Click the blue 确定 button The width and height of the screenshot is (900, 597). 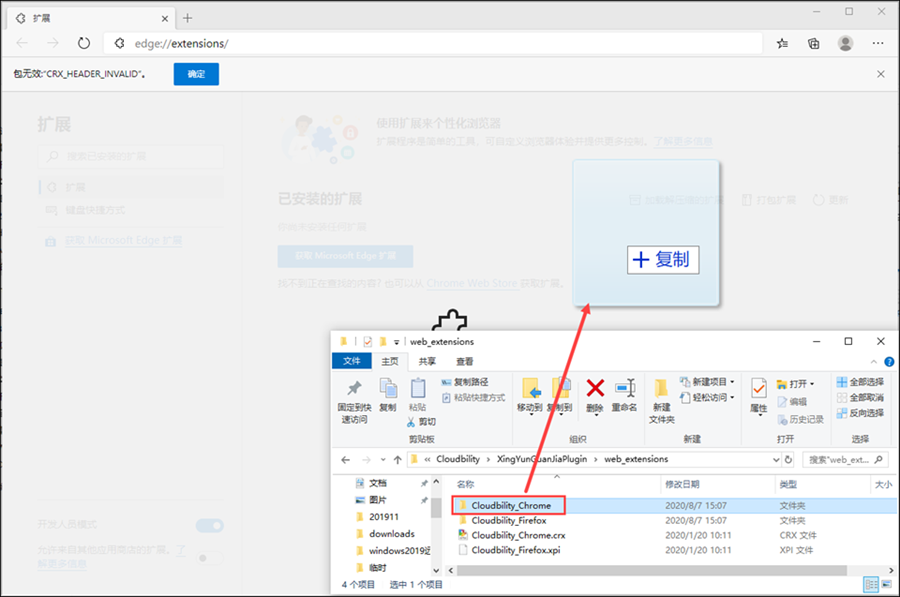196,74
